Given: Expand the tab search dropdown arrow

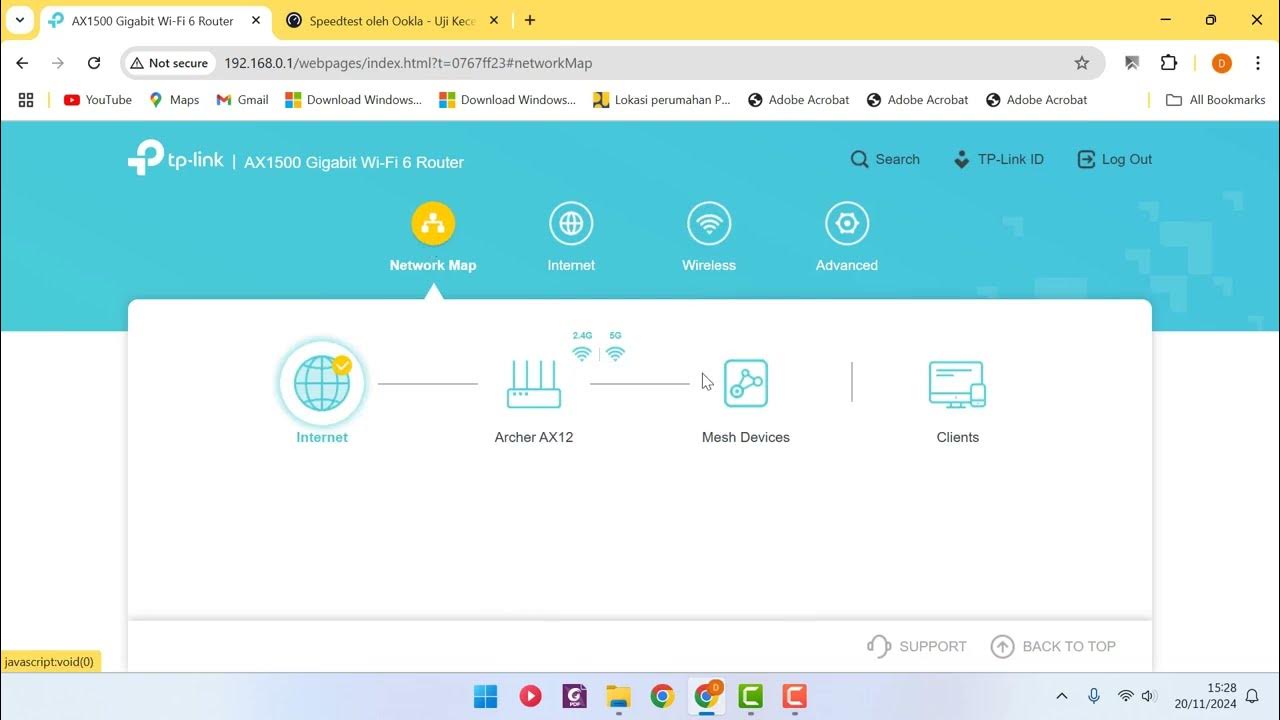Looking at the screenshot, I should [x=19, y=20].
